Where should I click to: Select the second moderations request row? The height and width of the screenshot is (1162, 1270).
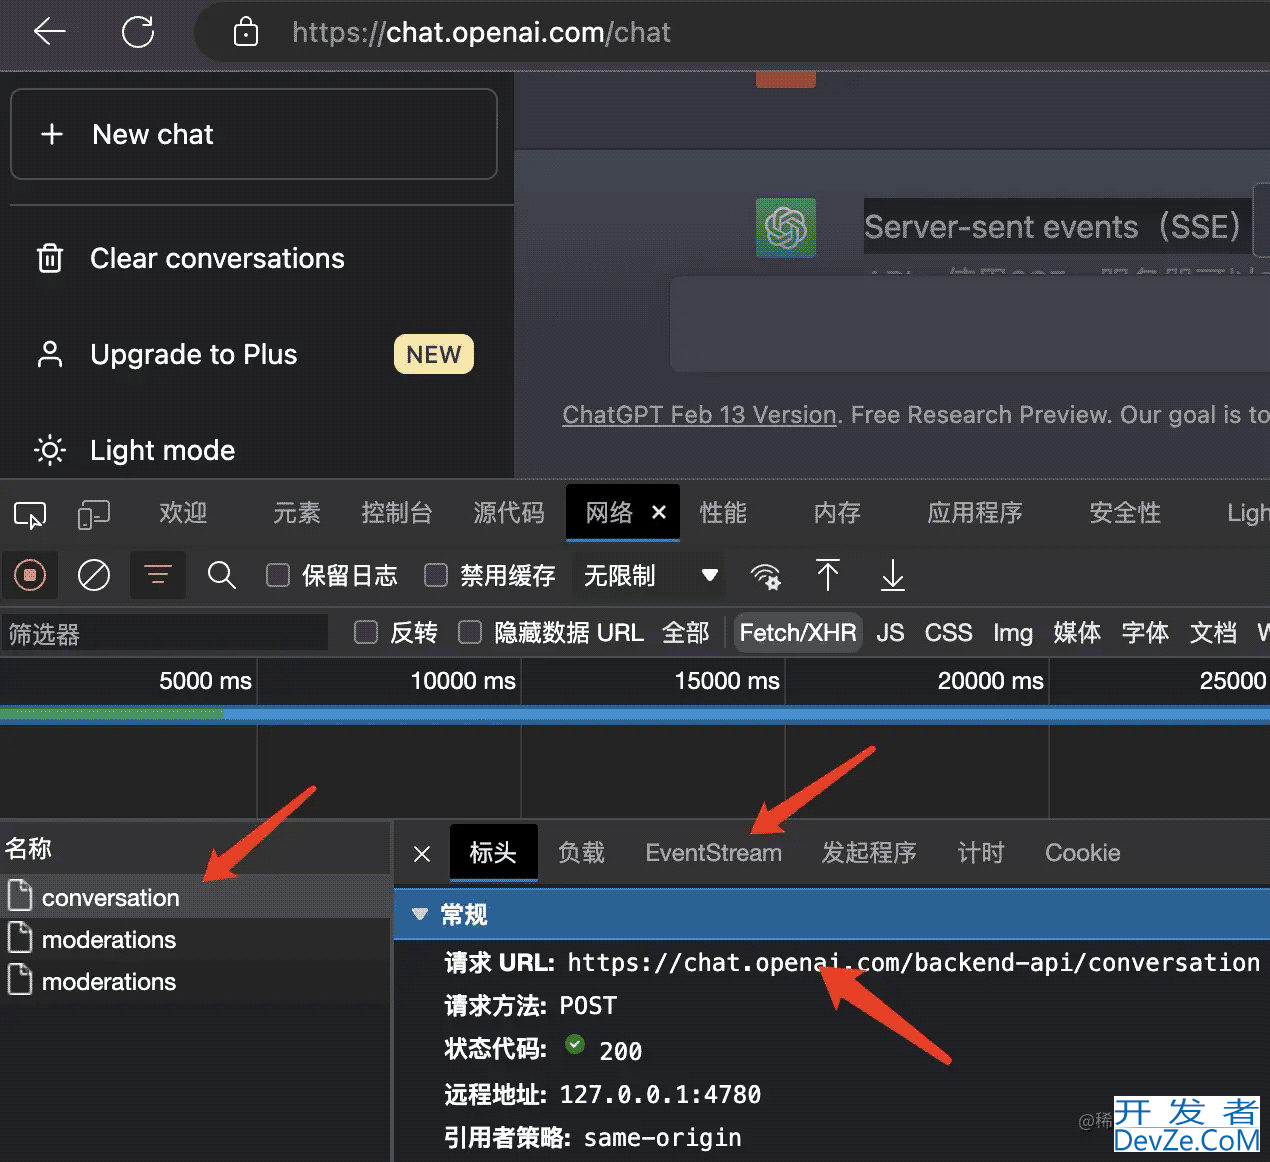(x=195, y=982)
